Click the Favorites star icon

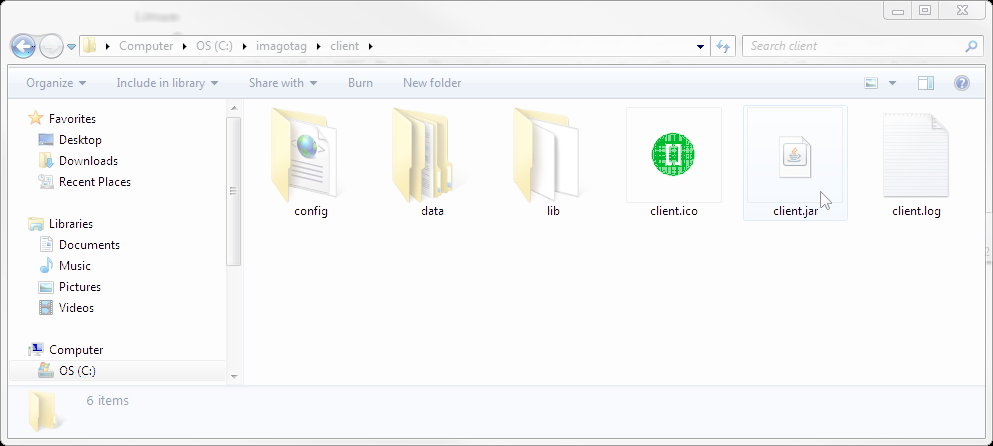pyautogui.click(x=35, y=118)
